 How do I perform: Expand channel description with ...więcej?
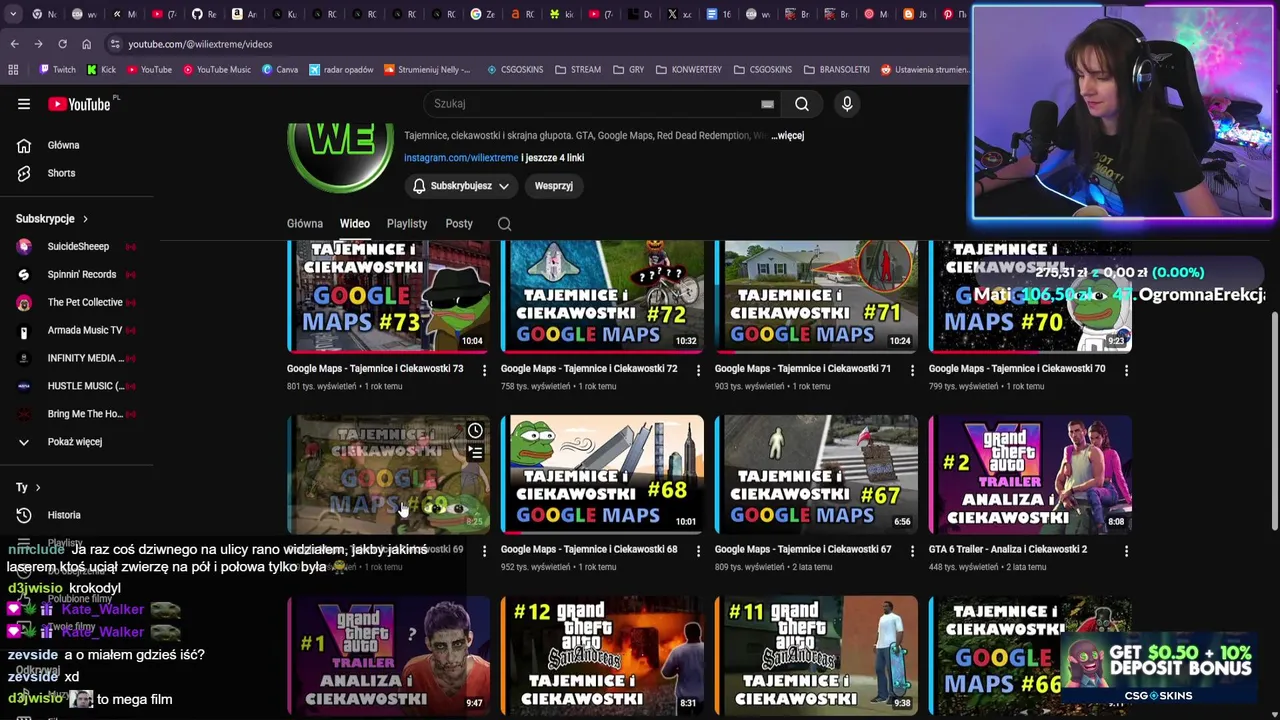click(x=788, y=135)
